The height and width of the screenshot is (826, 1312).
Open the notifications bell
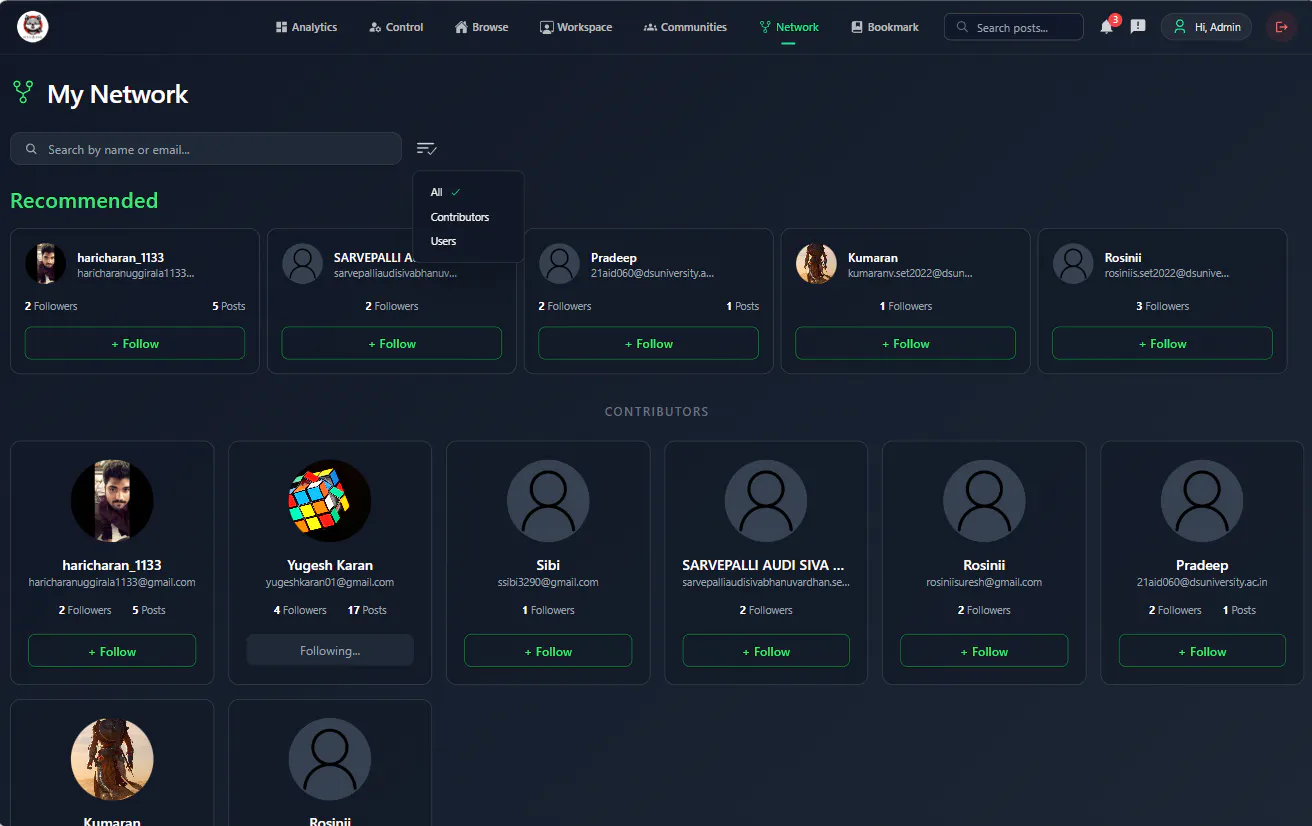pos(1106,27)
